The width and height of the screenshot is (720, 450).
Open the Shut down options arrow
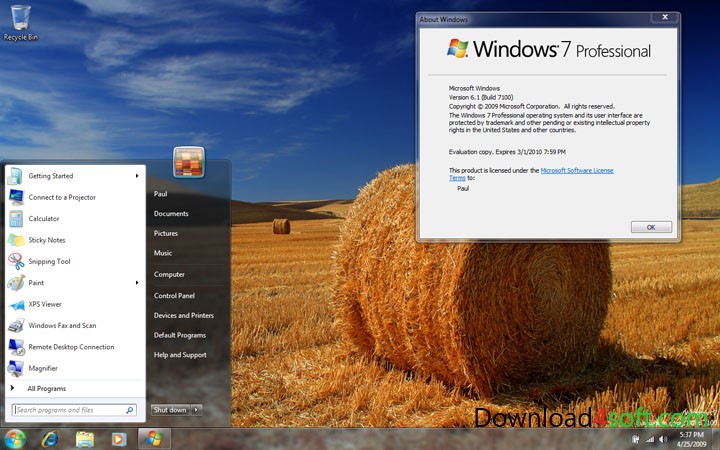tap(197, 410)
